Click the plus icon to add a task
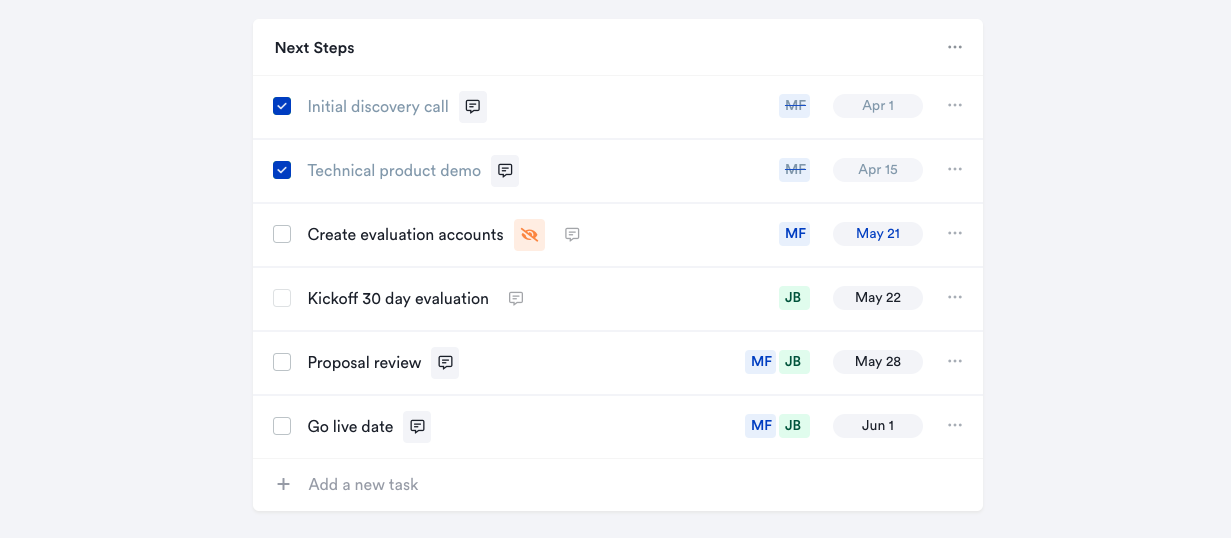The height and width of the screenshot is (538, 1231). point(283,484)
